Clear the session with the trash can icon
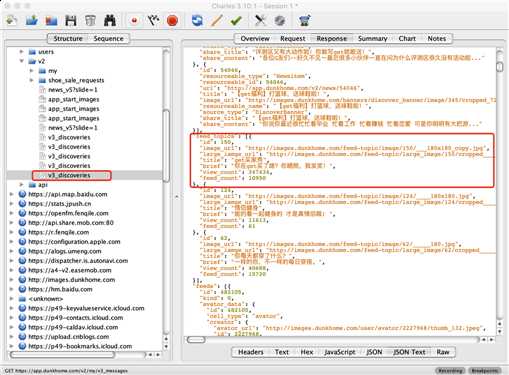 pos(90,21)
